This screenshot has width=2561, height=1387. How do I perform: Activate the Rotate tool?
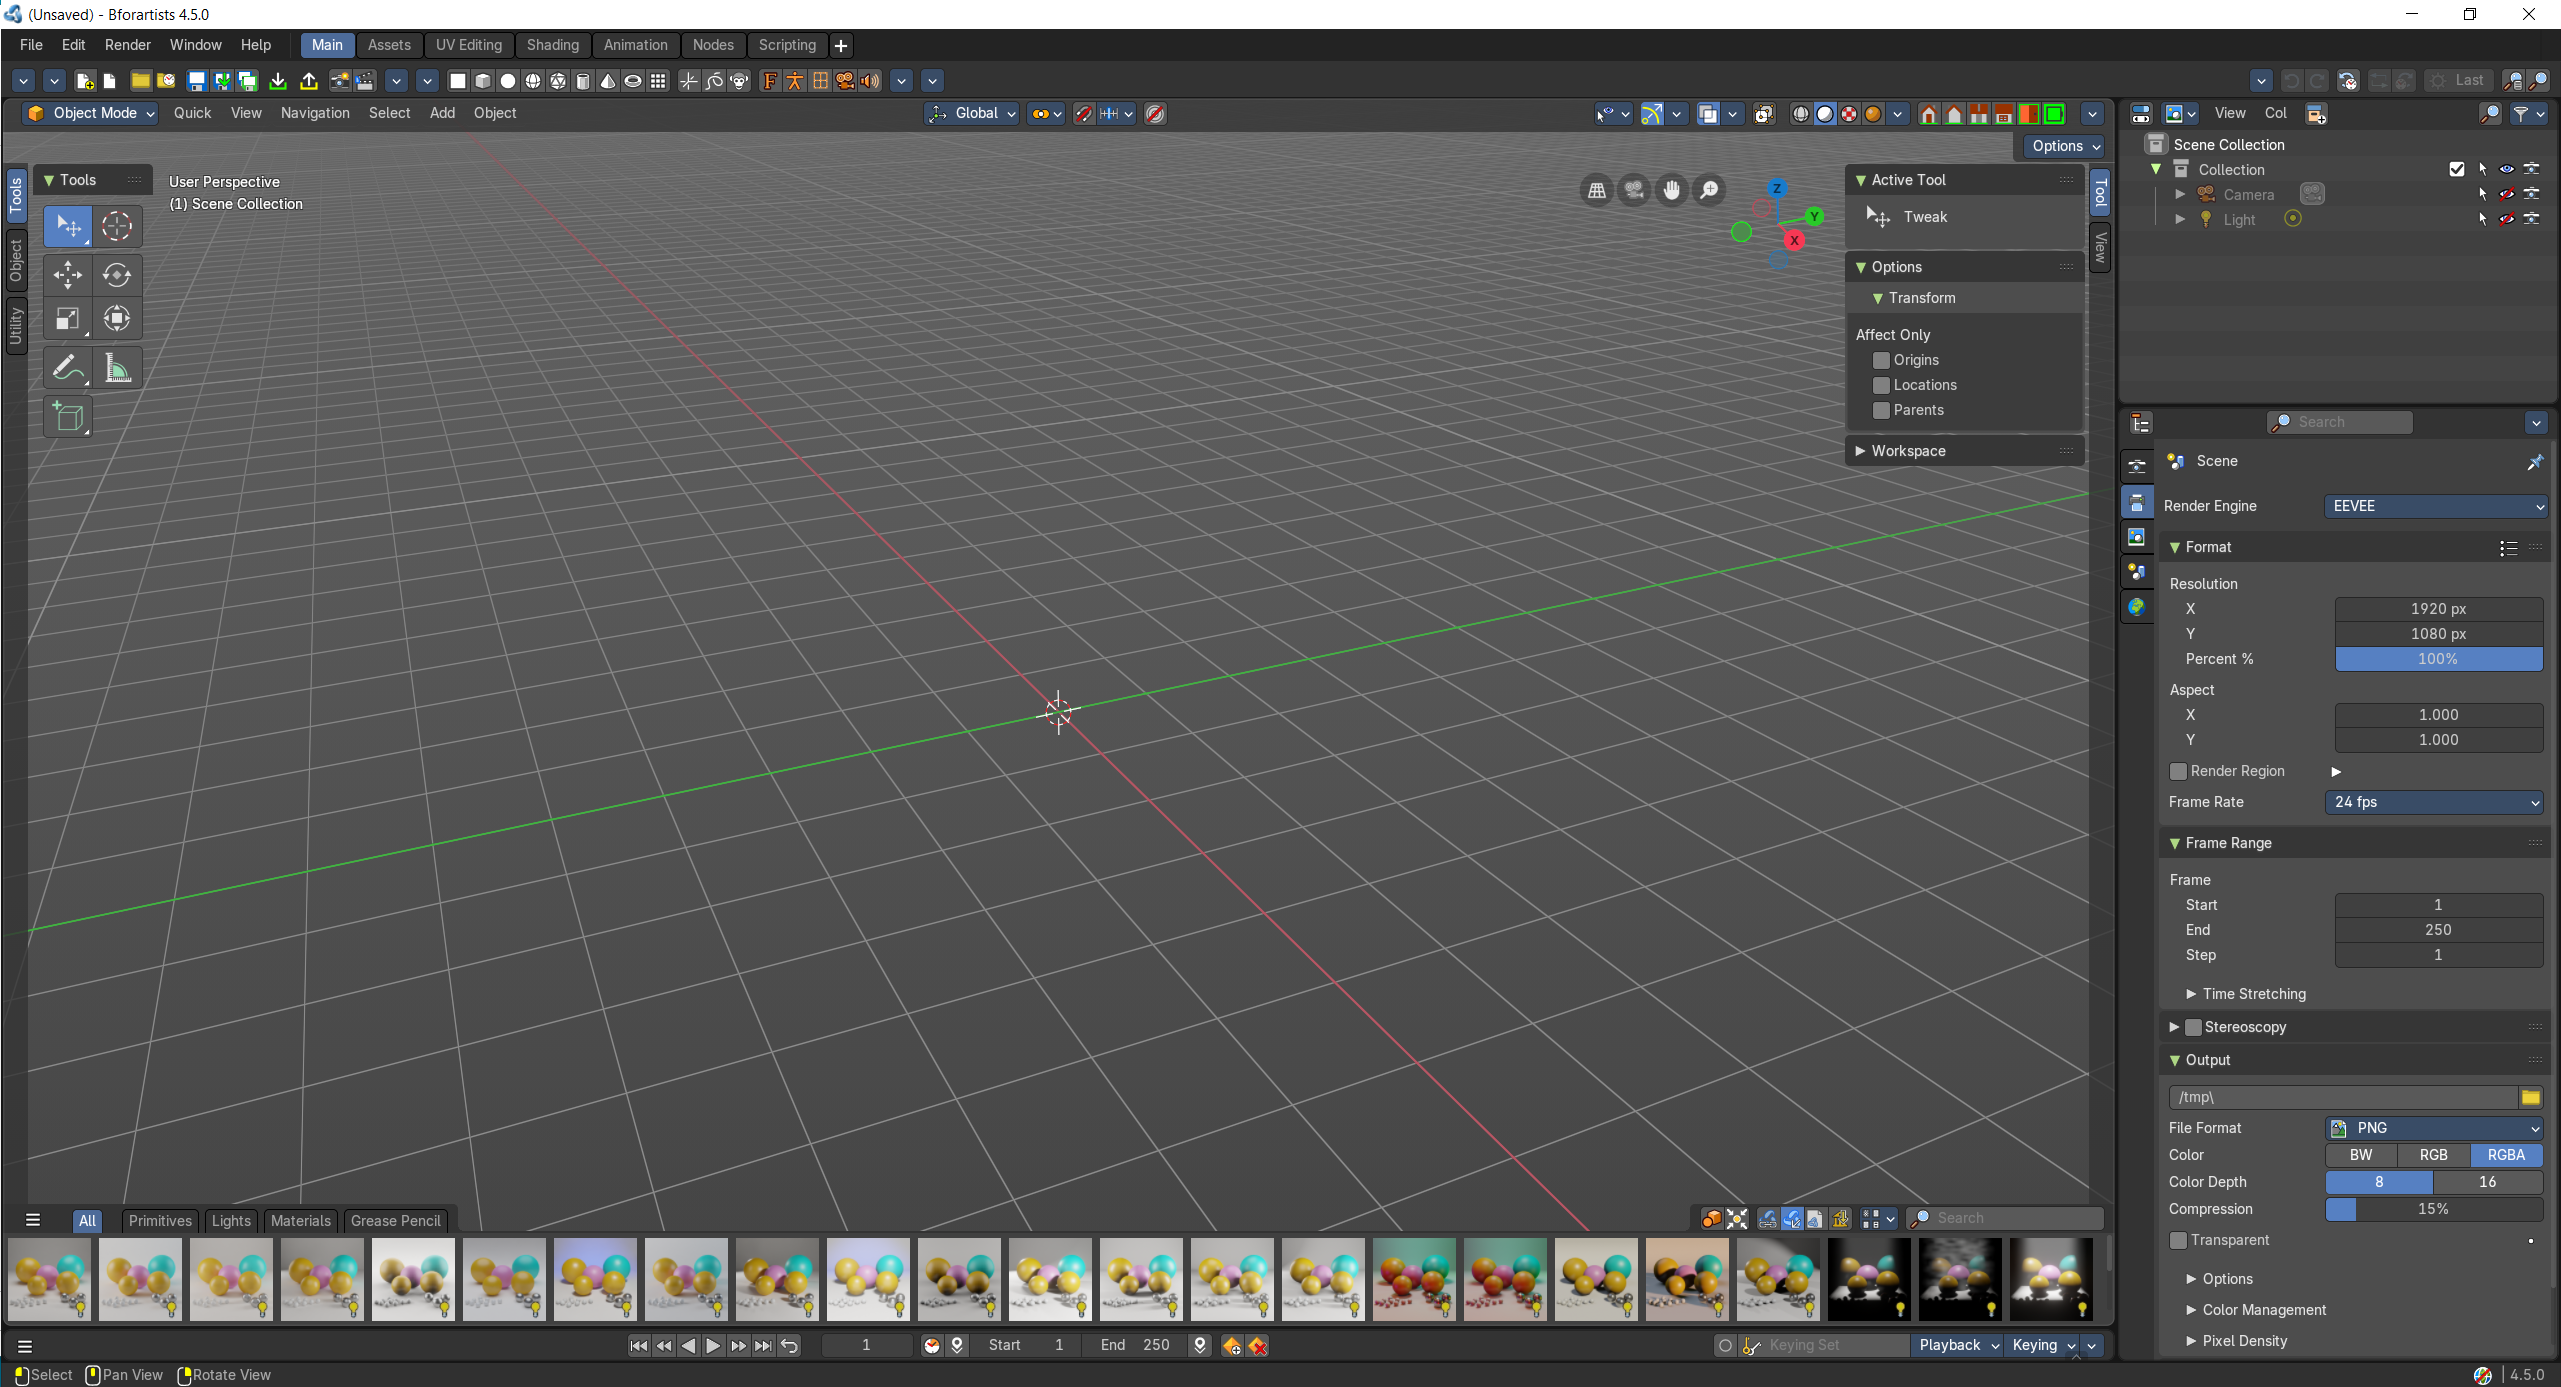point(117,274)
